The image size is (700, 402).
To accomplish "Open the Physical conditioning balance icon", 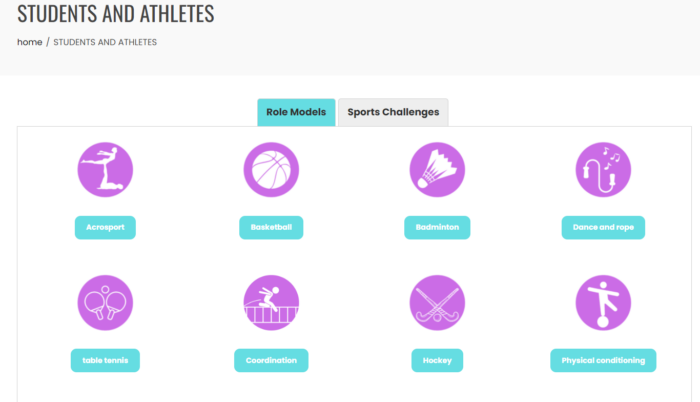I will pos(603,303).
